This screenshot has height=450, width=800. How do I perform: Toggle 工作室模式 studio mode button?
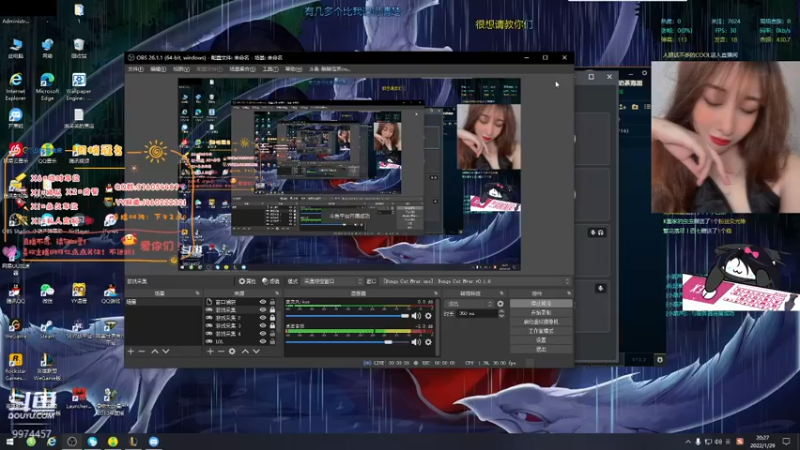pyautogui.click(x=541, y=331)
